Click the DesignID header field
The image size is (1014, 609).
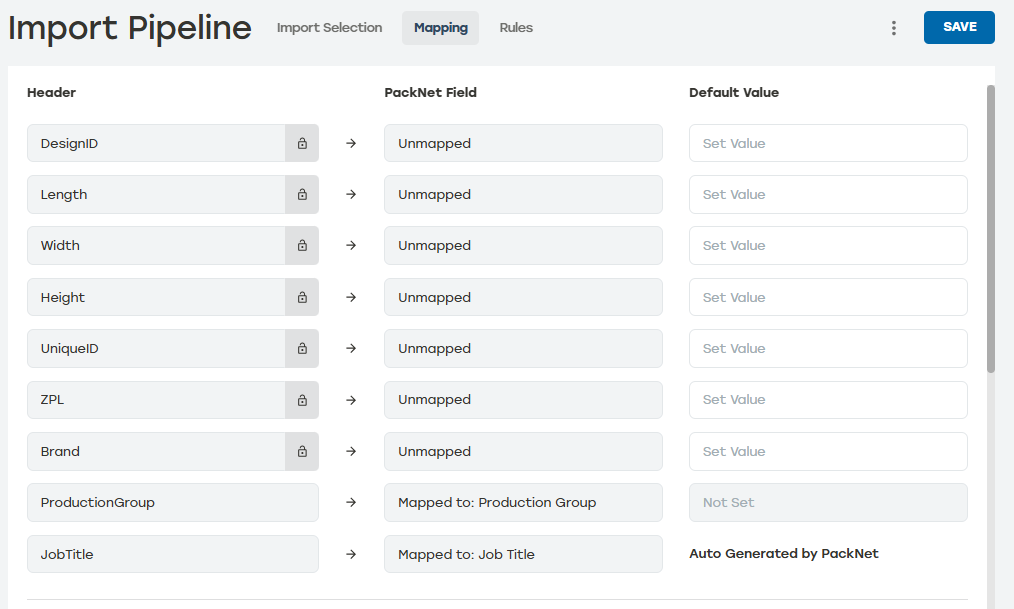tap(156, 143)
